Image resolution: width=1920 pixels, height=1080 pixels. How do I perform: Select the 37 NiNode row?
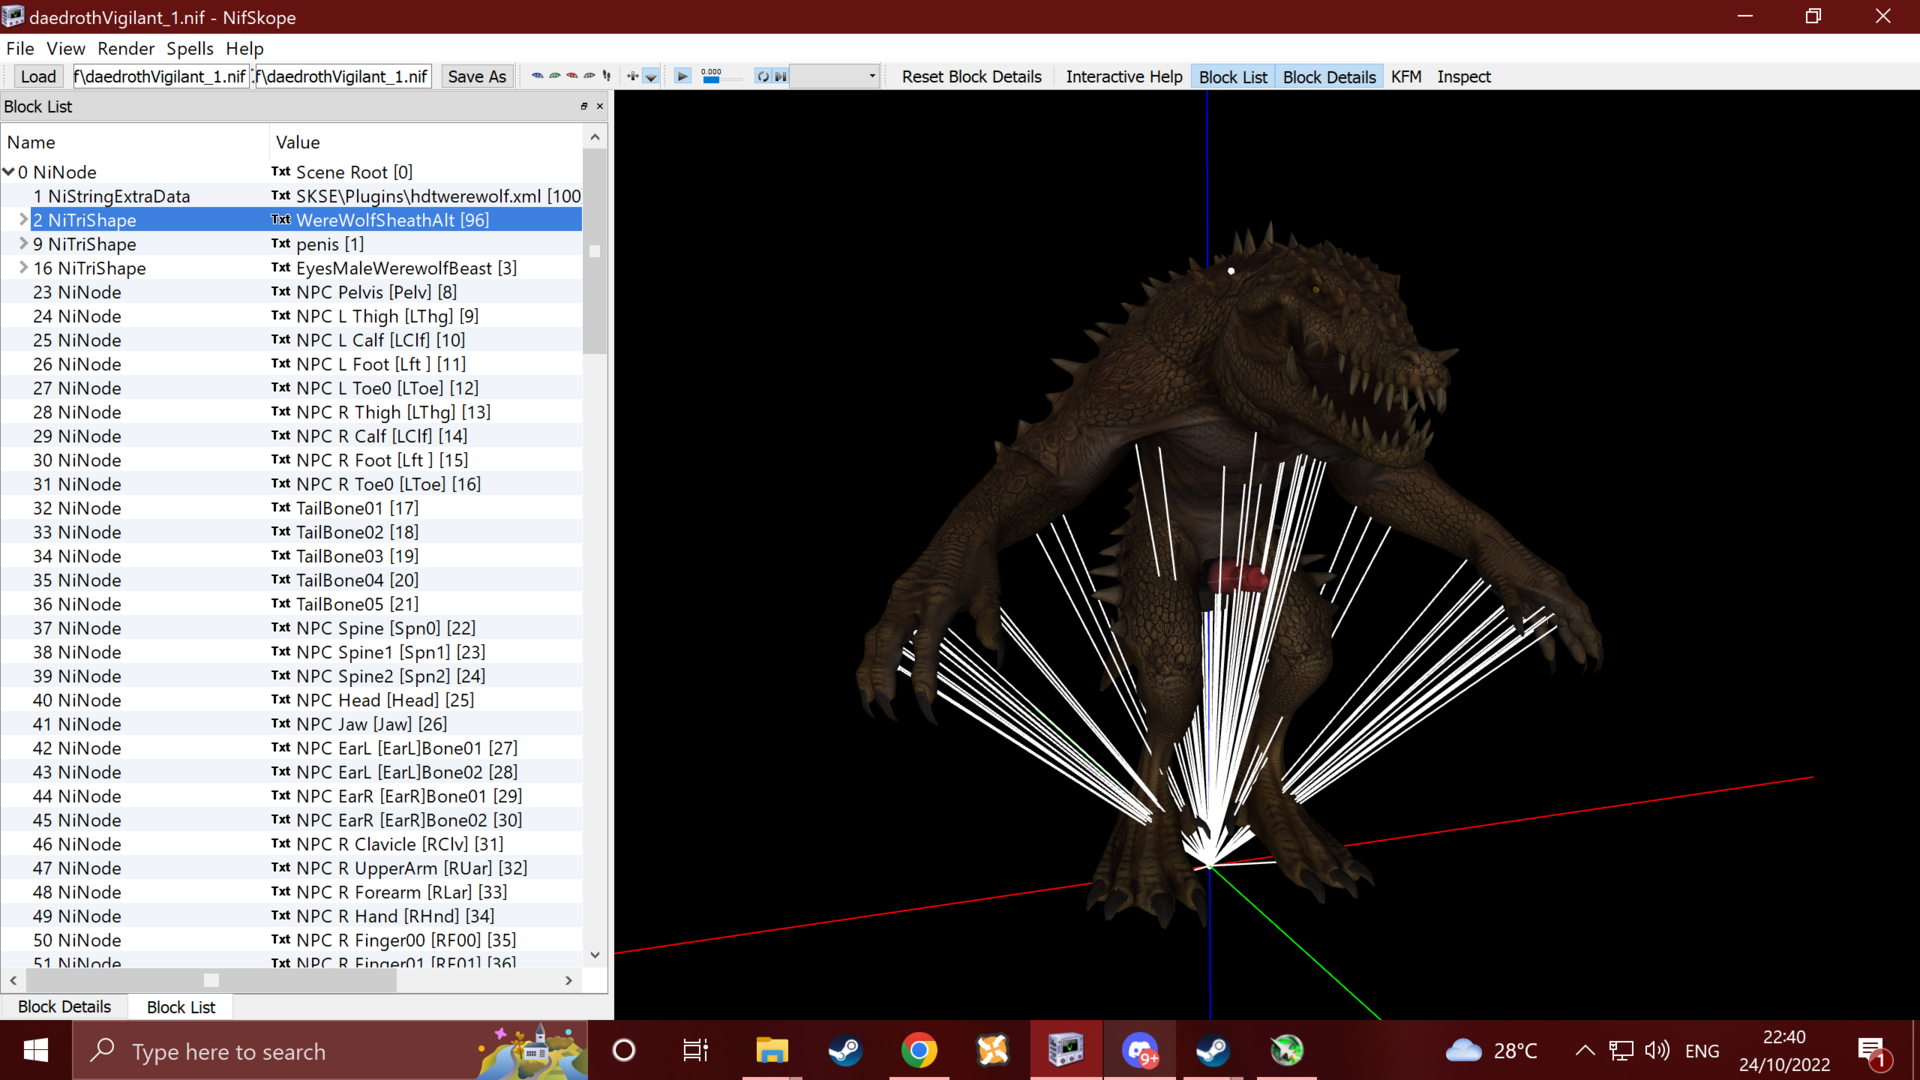tap(292, 628)
